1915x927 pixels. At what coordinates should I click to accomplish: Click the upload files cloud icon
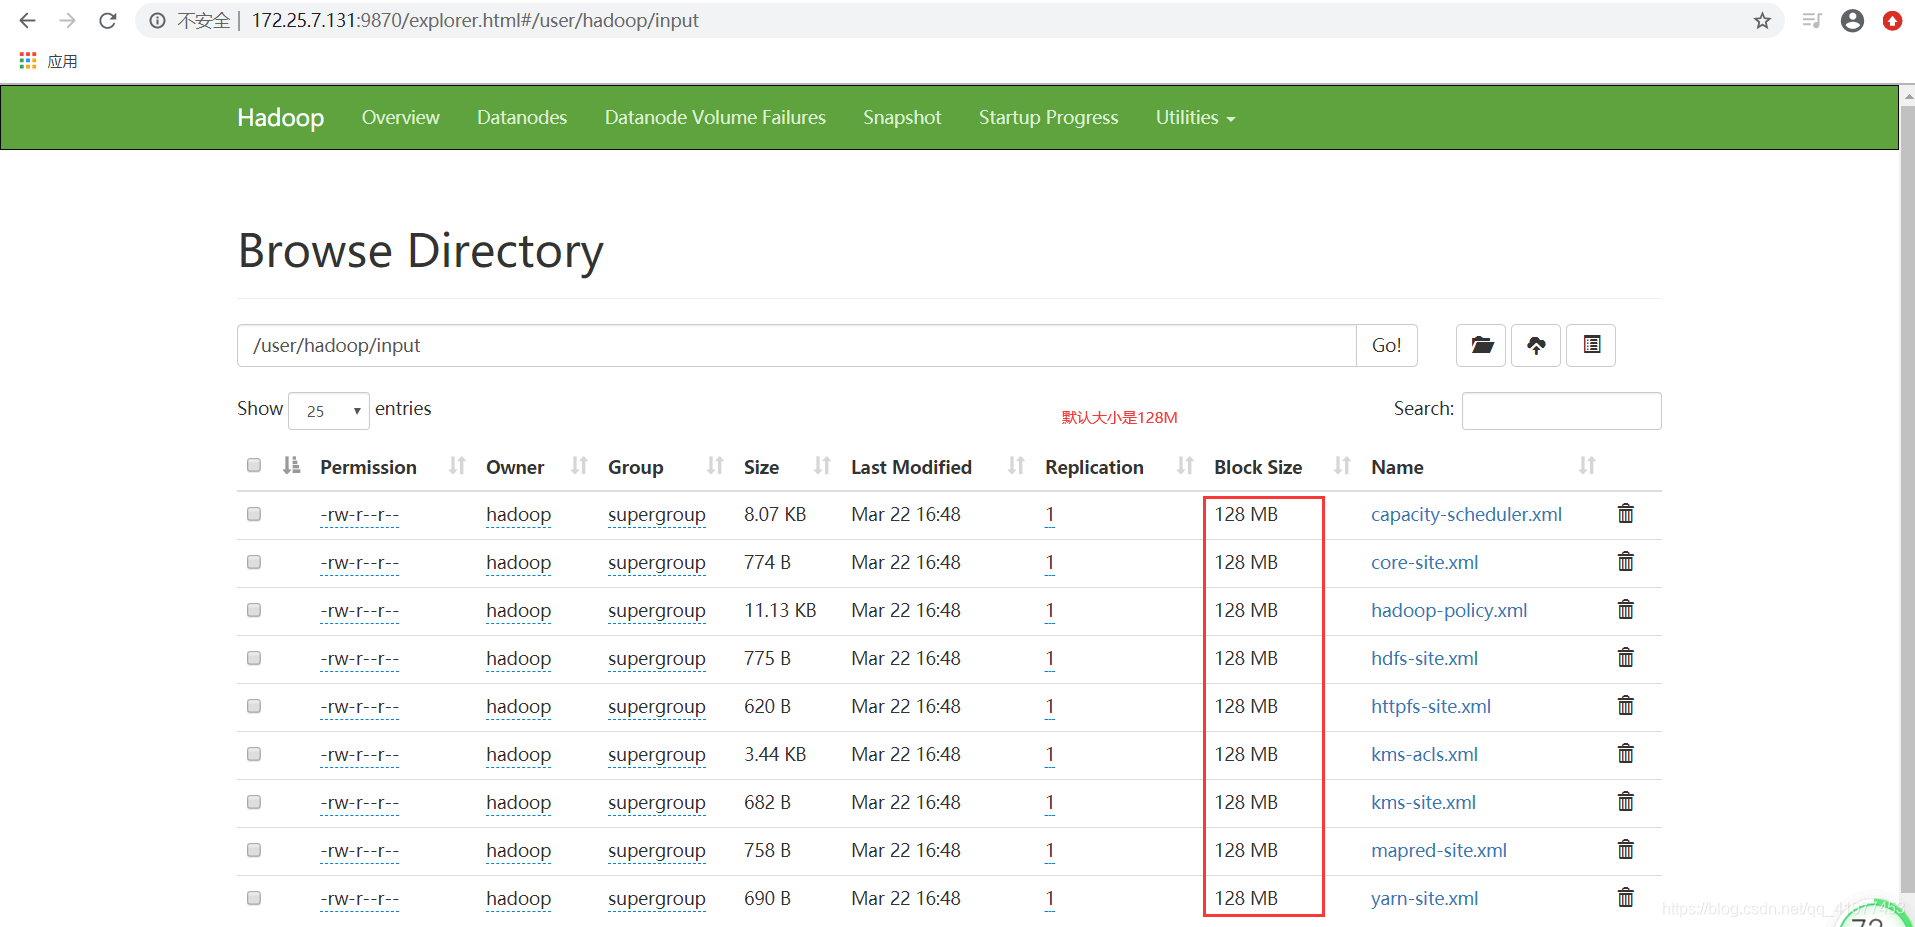pos(1536,345)
